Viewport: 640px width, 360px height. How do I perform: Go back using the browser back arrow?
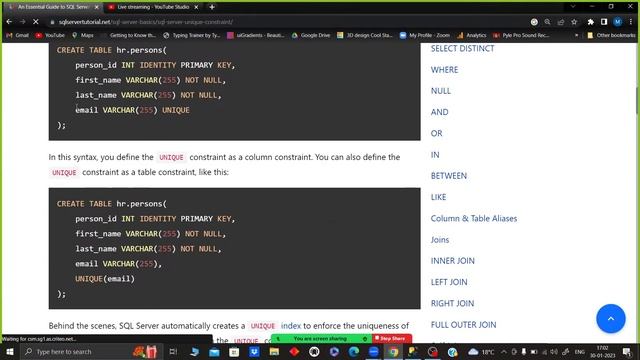coord(9,22)
